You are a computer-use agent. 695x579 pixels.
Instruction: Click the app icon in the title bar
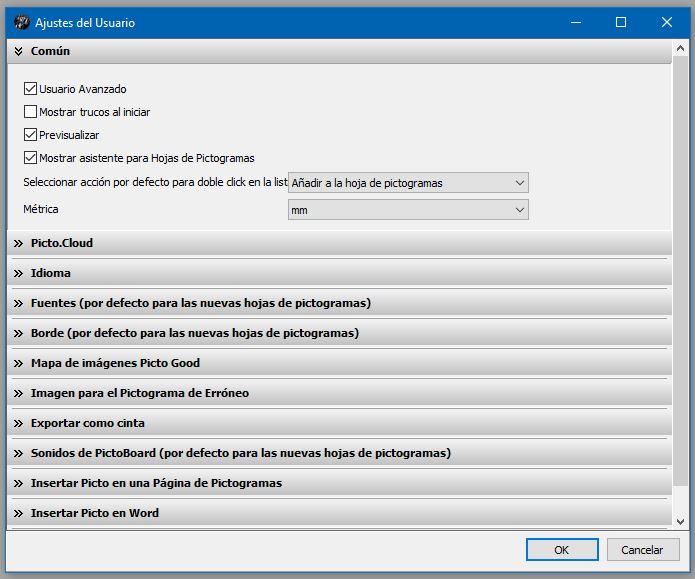tap(21, 22)
